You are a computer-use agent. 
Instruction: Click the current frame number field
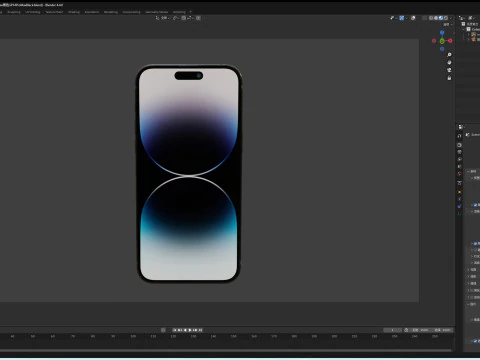(392, 330)
